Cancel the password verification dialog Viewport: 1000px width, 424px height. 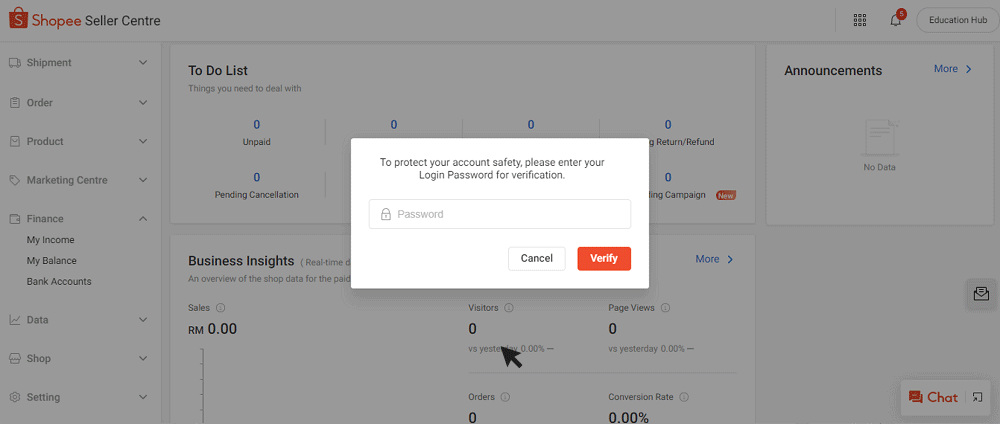(537, 258)
